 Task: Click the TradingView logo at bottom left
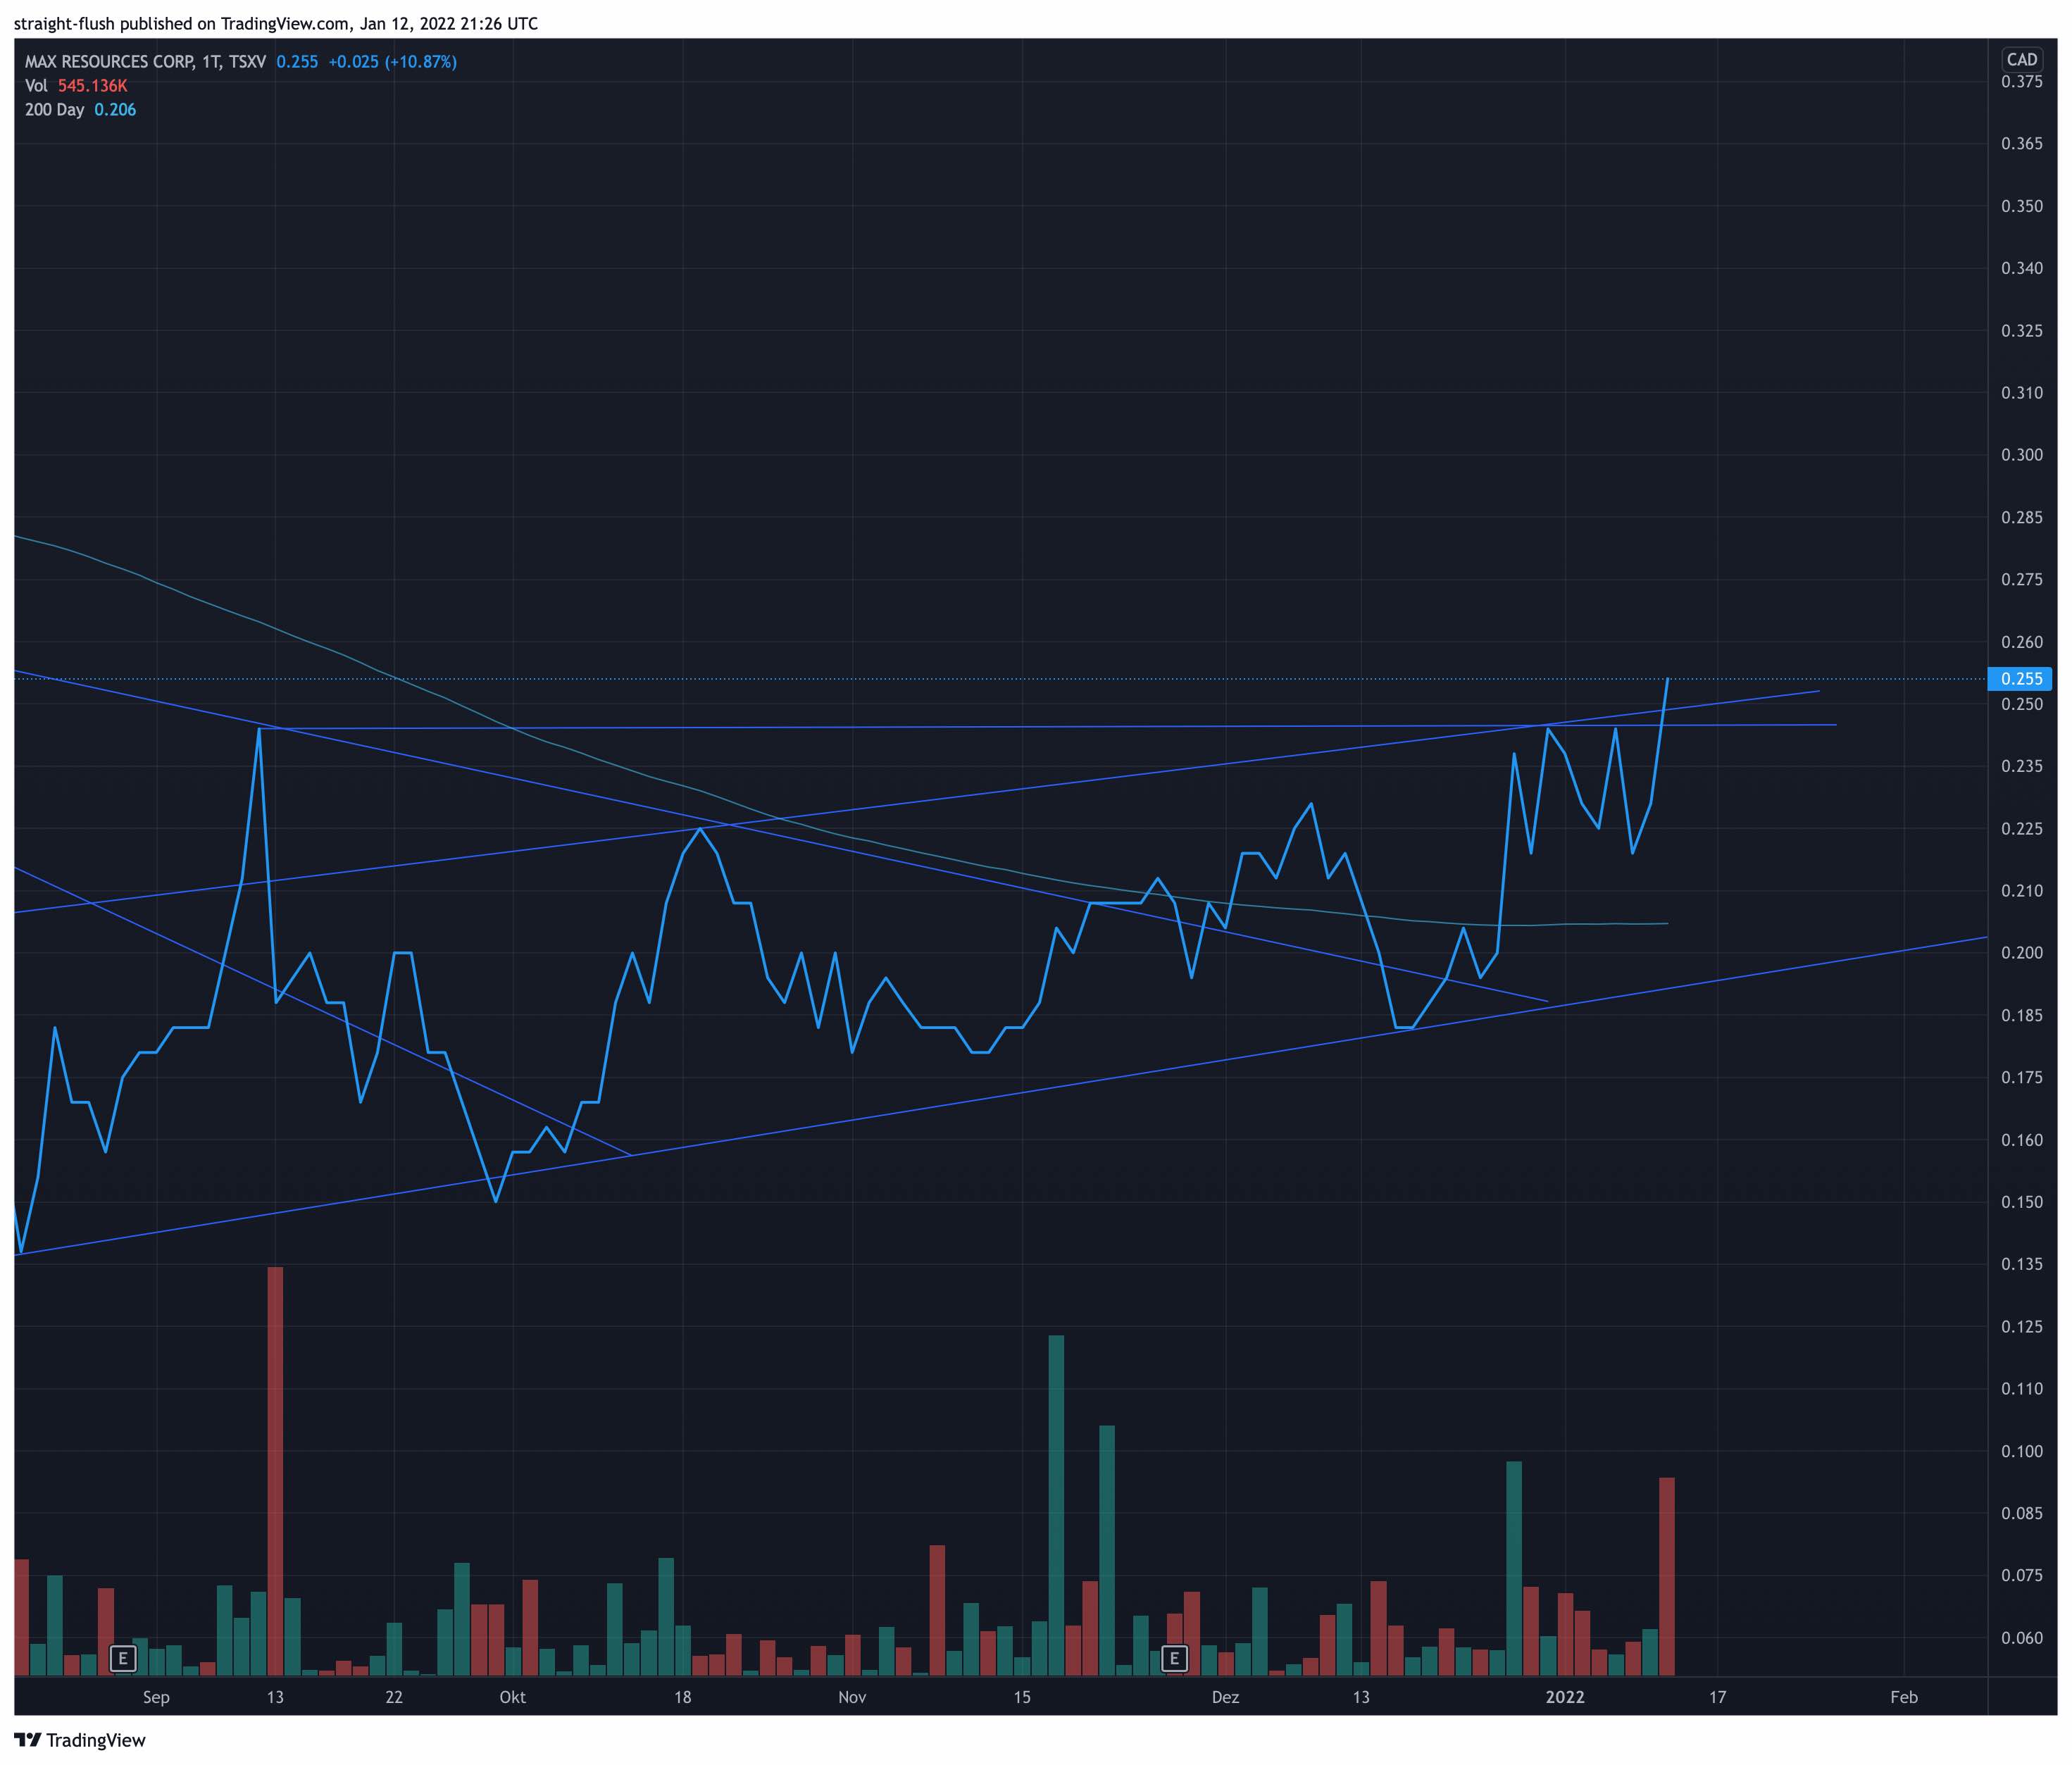[80, 1740]
